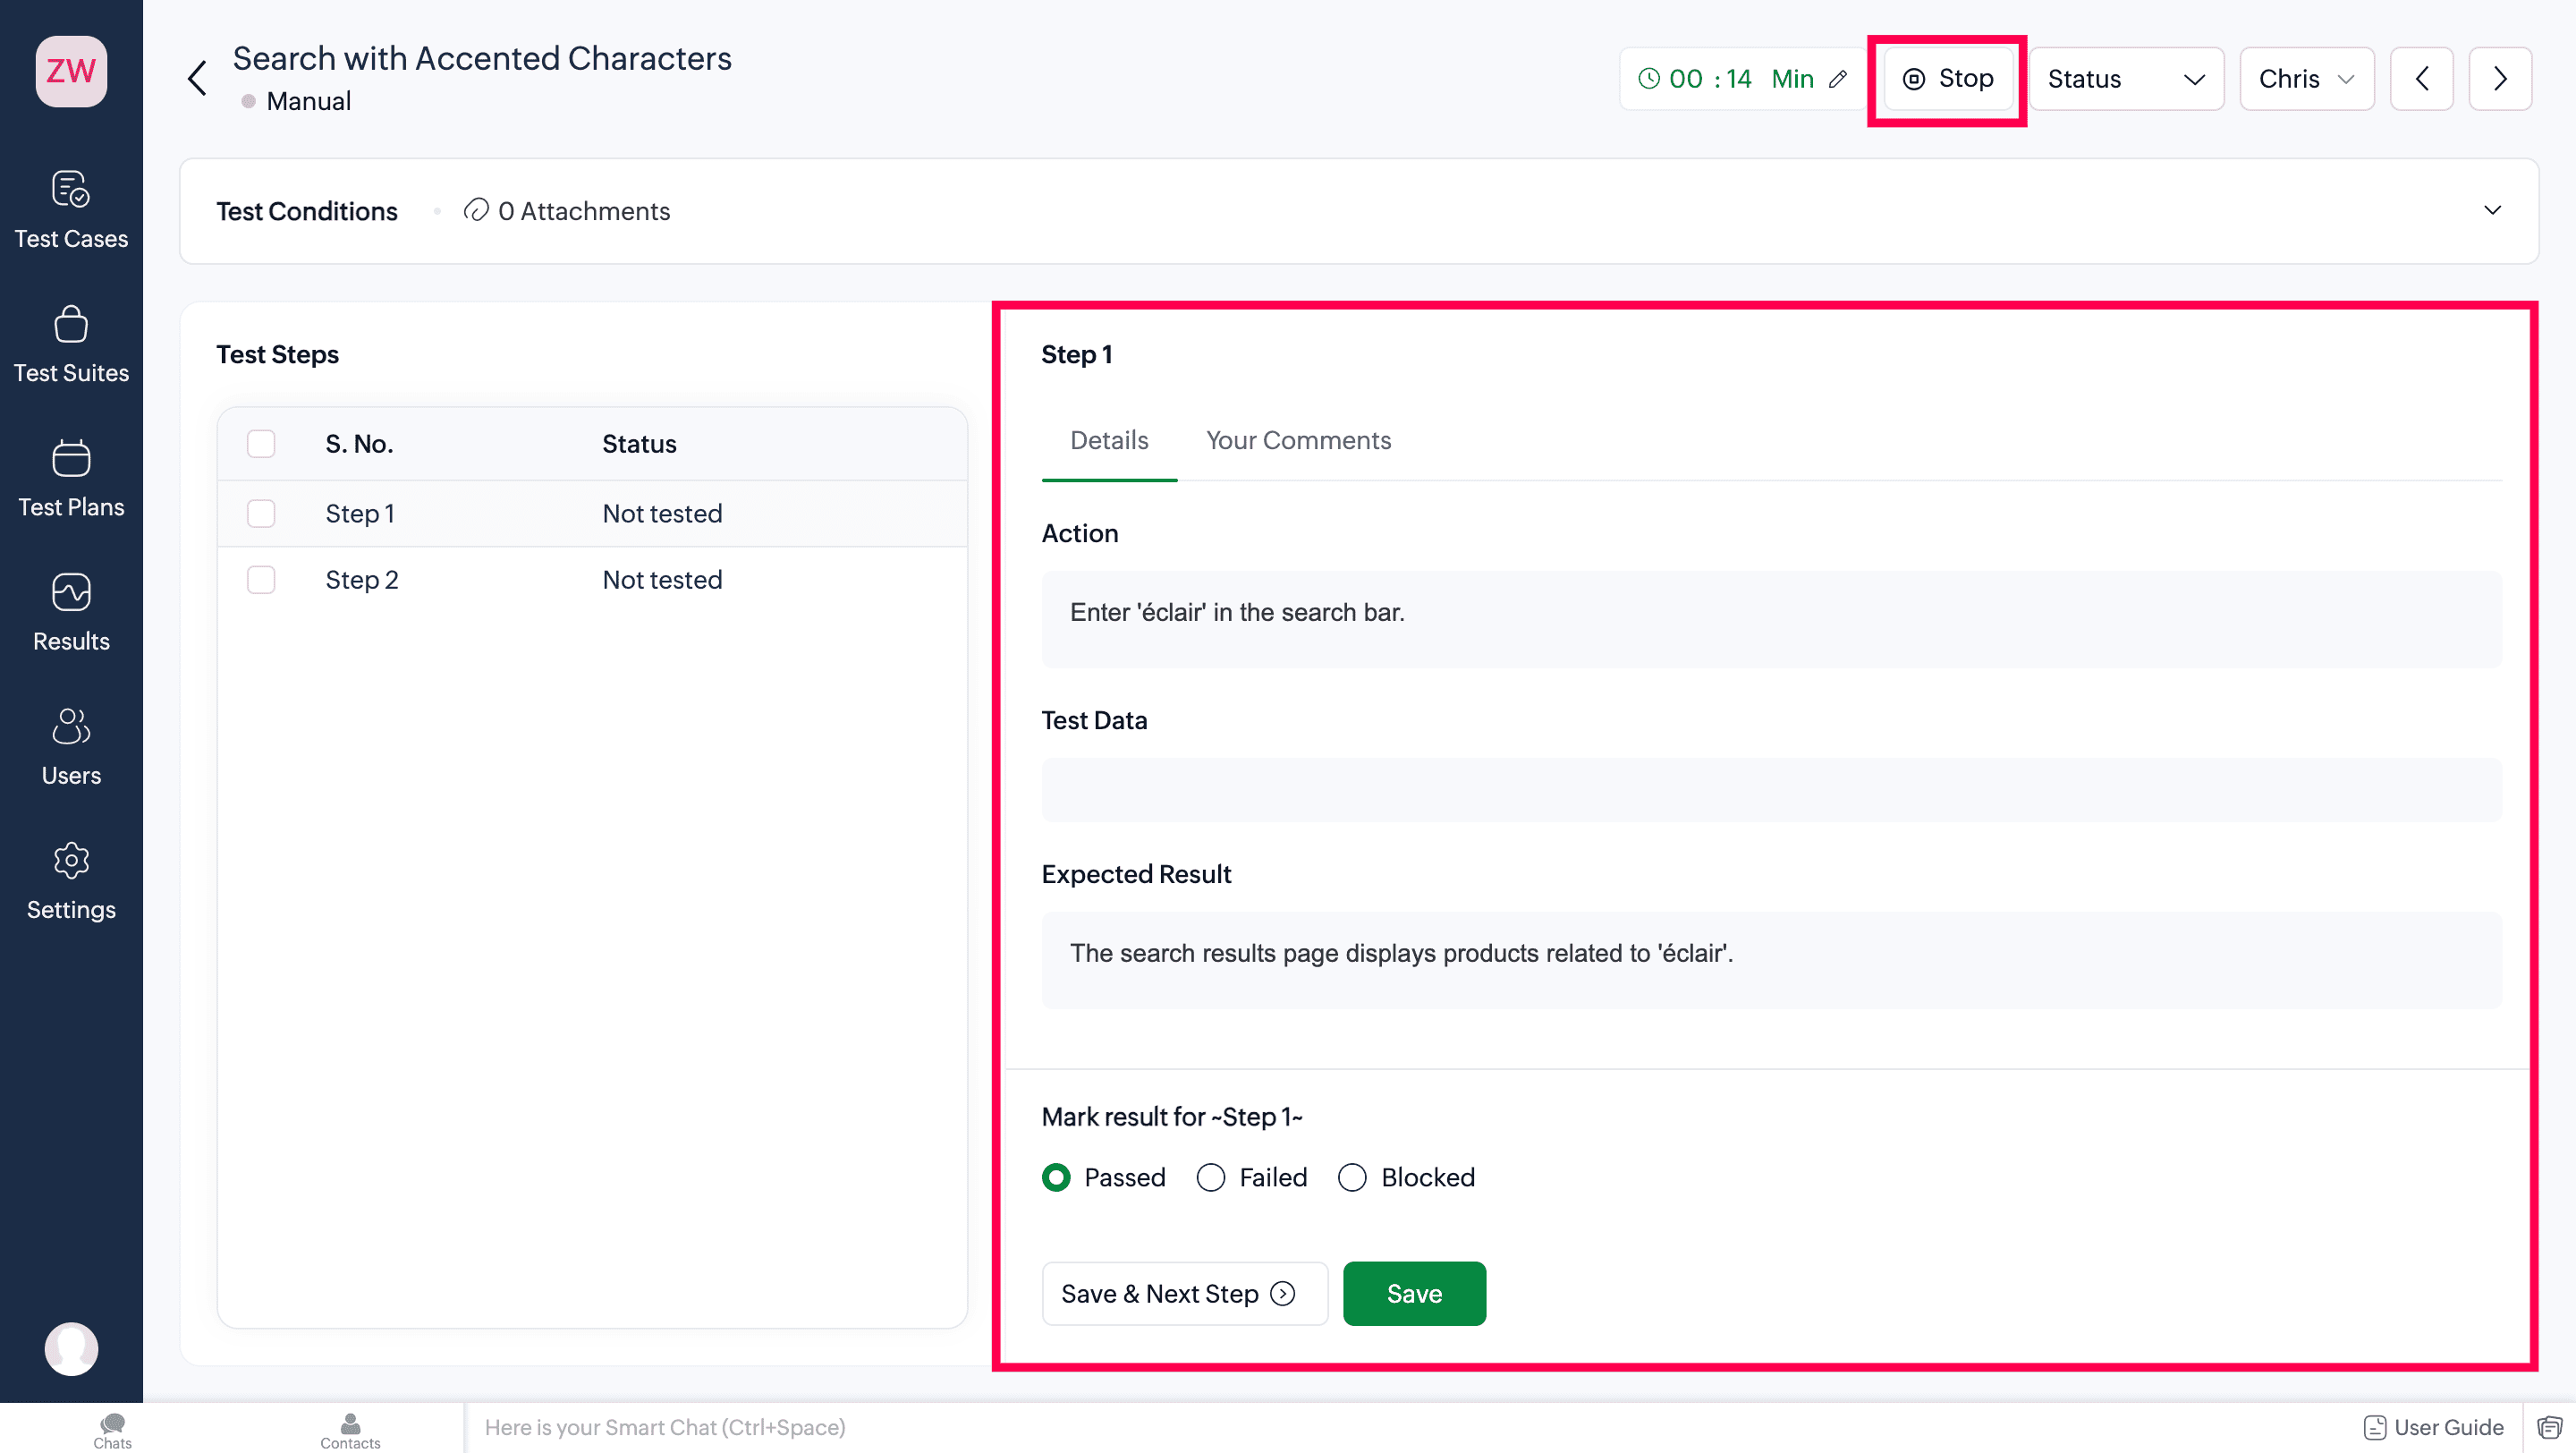This screenshot has height=1453, width=2576.
Task: Stop the test timer
Action: point(1947,78)
